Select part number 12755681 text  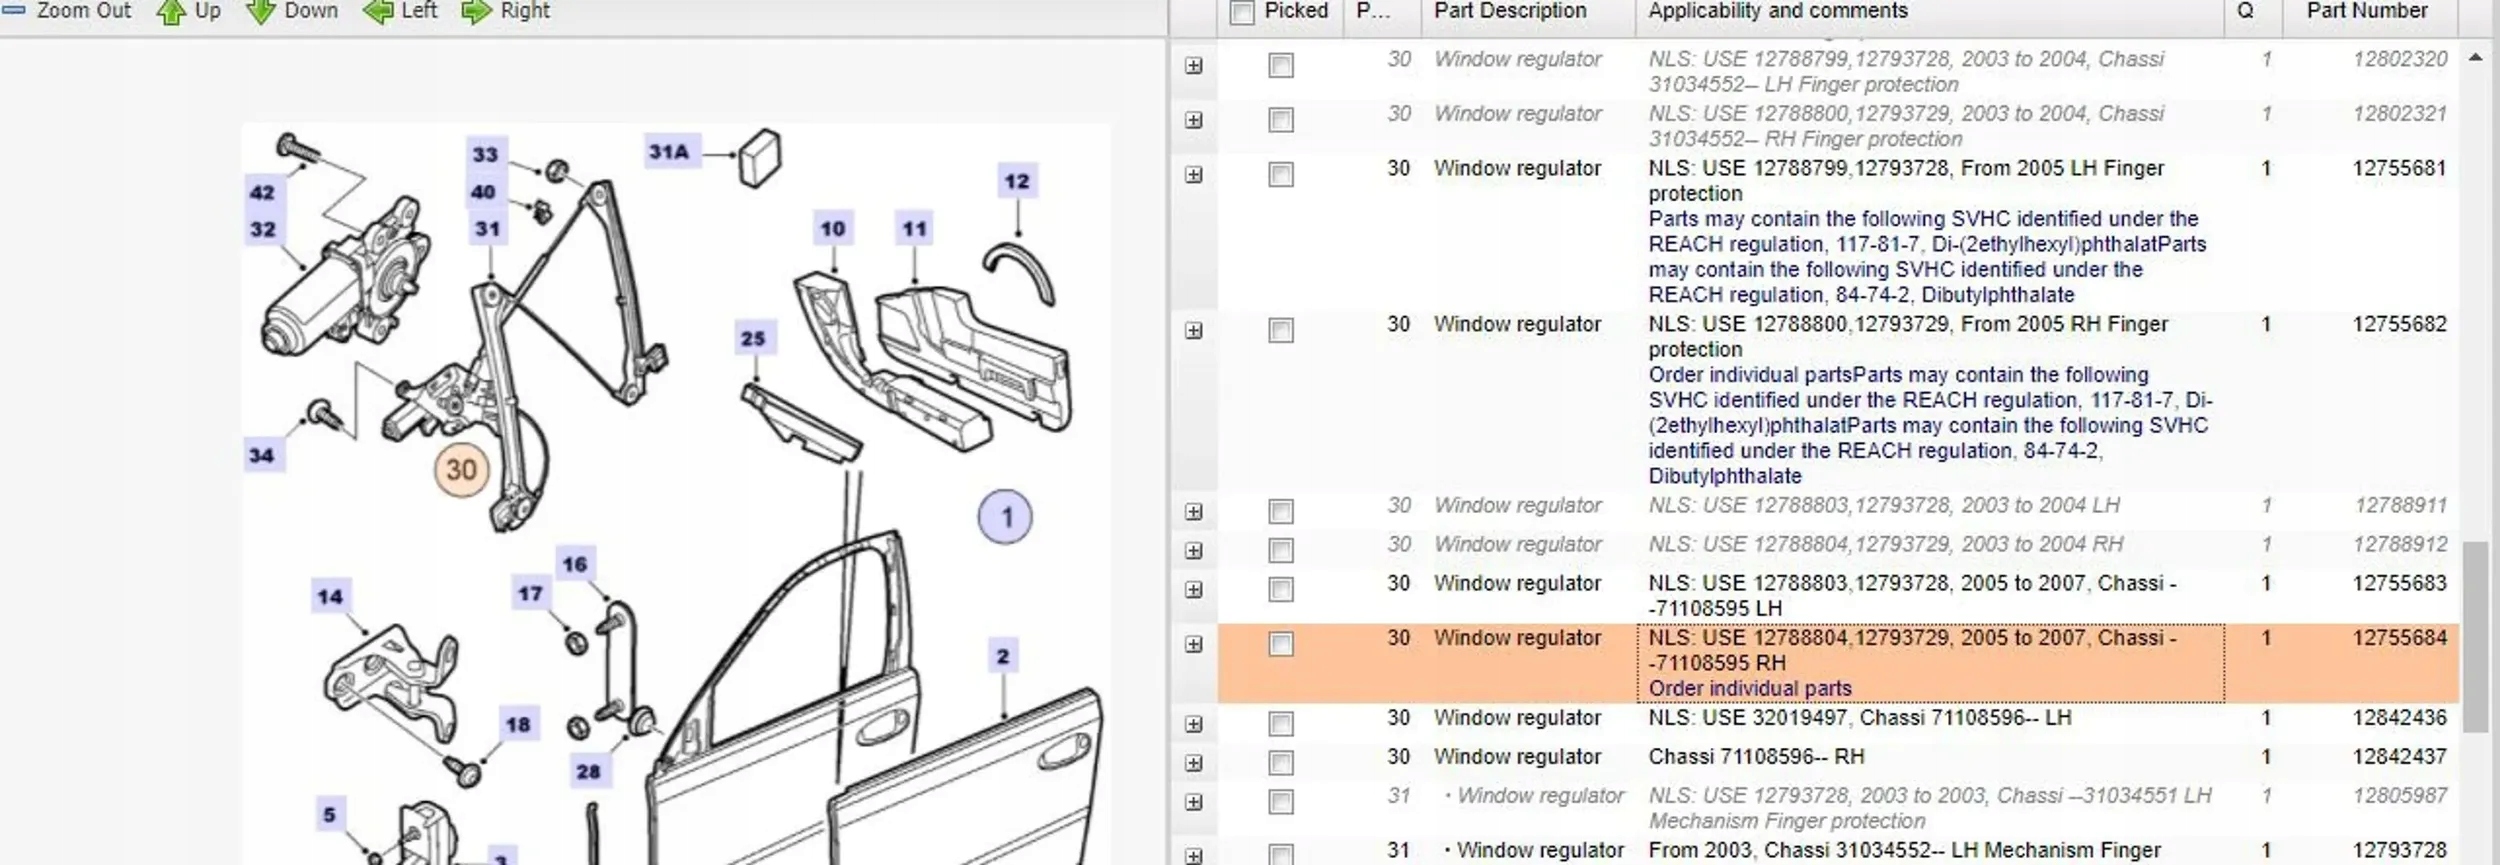[2399, 168]
